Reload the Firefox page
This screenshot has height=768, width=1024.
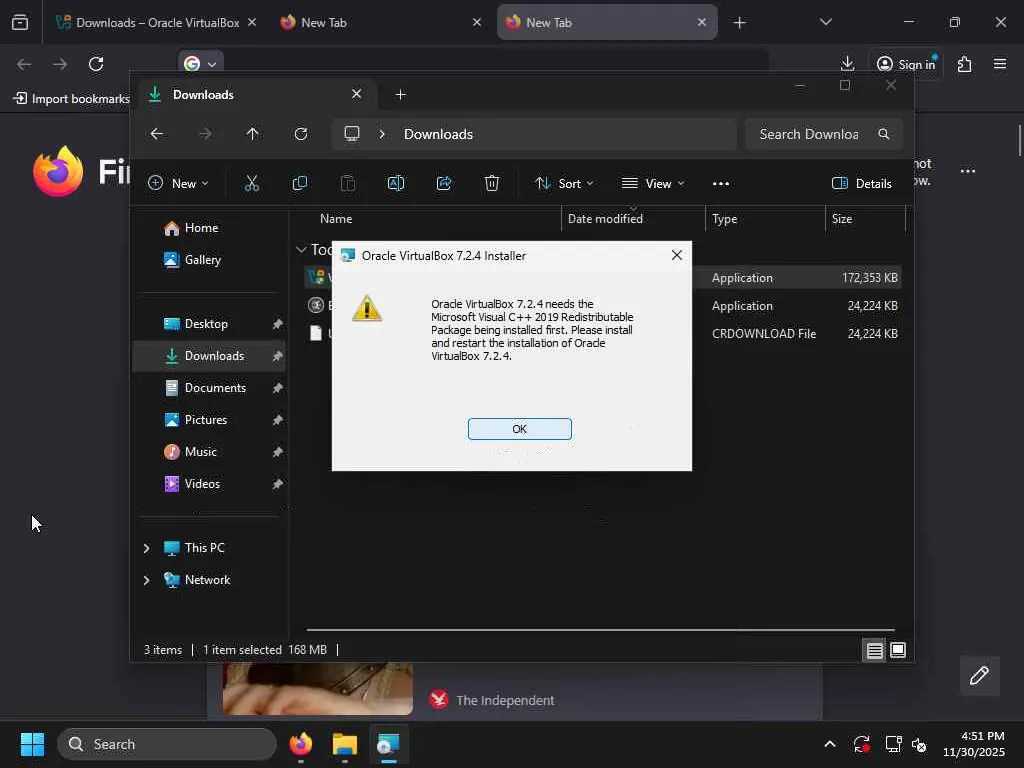point(96,64)
